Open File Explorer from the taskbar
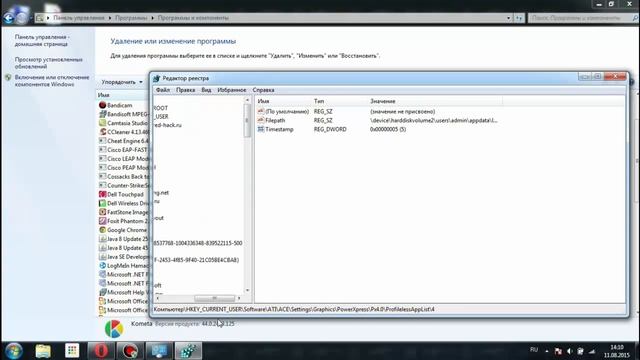640x360 pixels. [43, 351]
